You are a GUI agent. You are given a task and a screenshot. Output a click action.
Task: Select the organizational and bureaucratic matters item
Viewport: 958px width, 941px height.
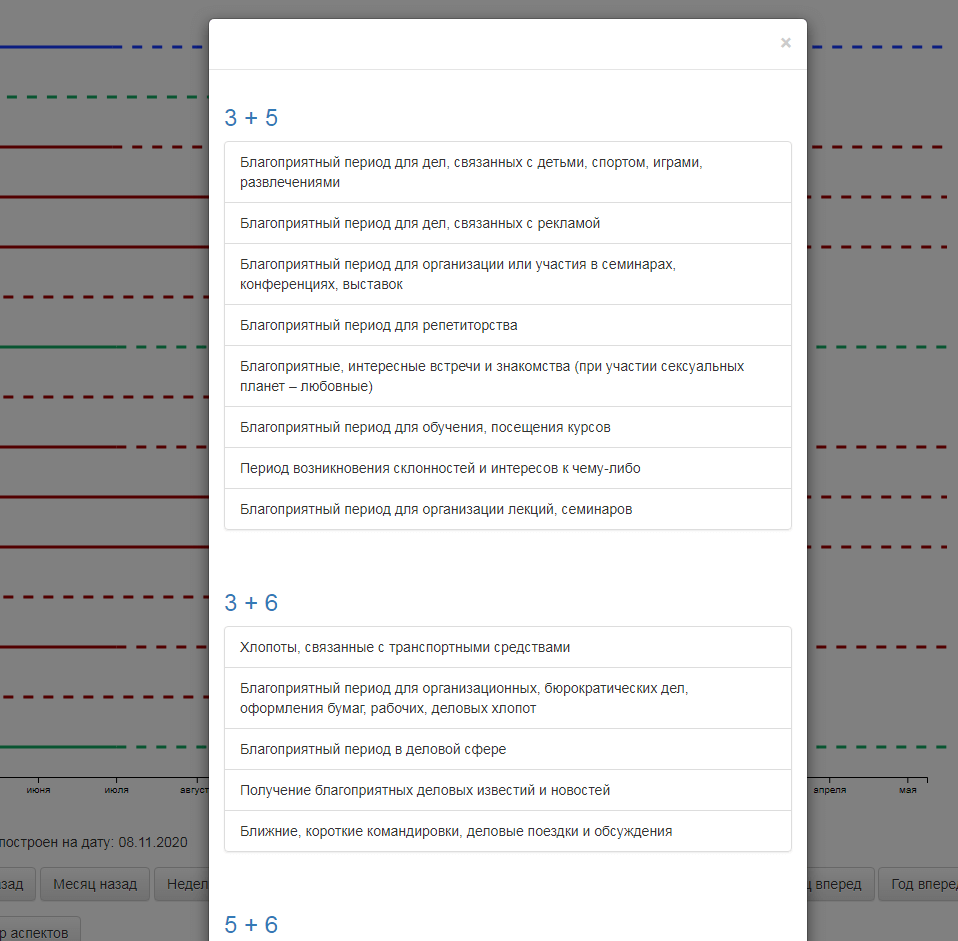click(x=507, y=698)
